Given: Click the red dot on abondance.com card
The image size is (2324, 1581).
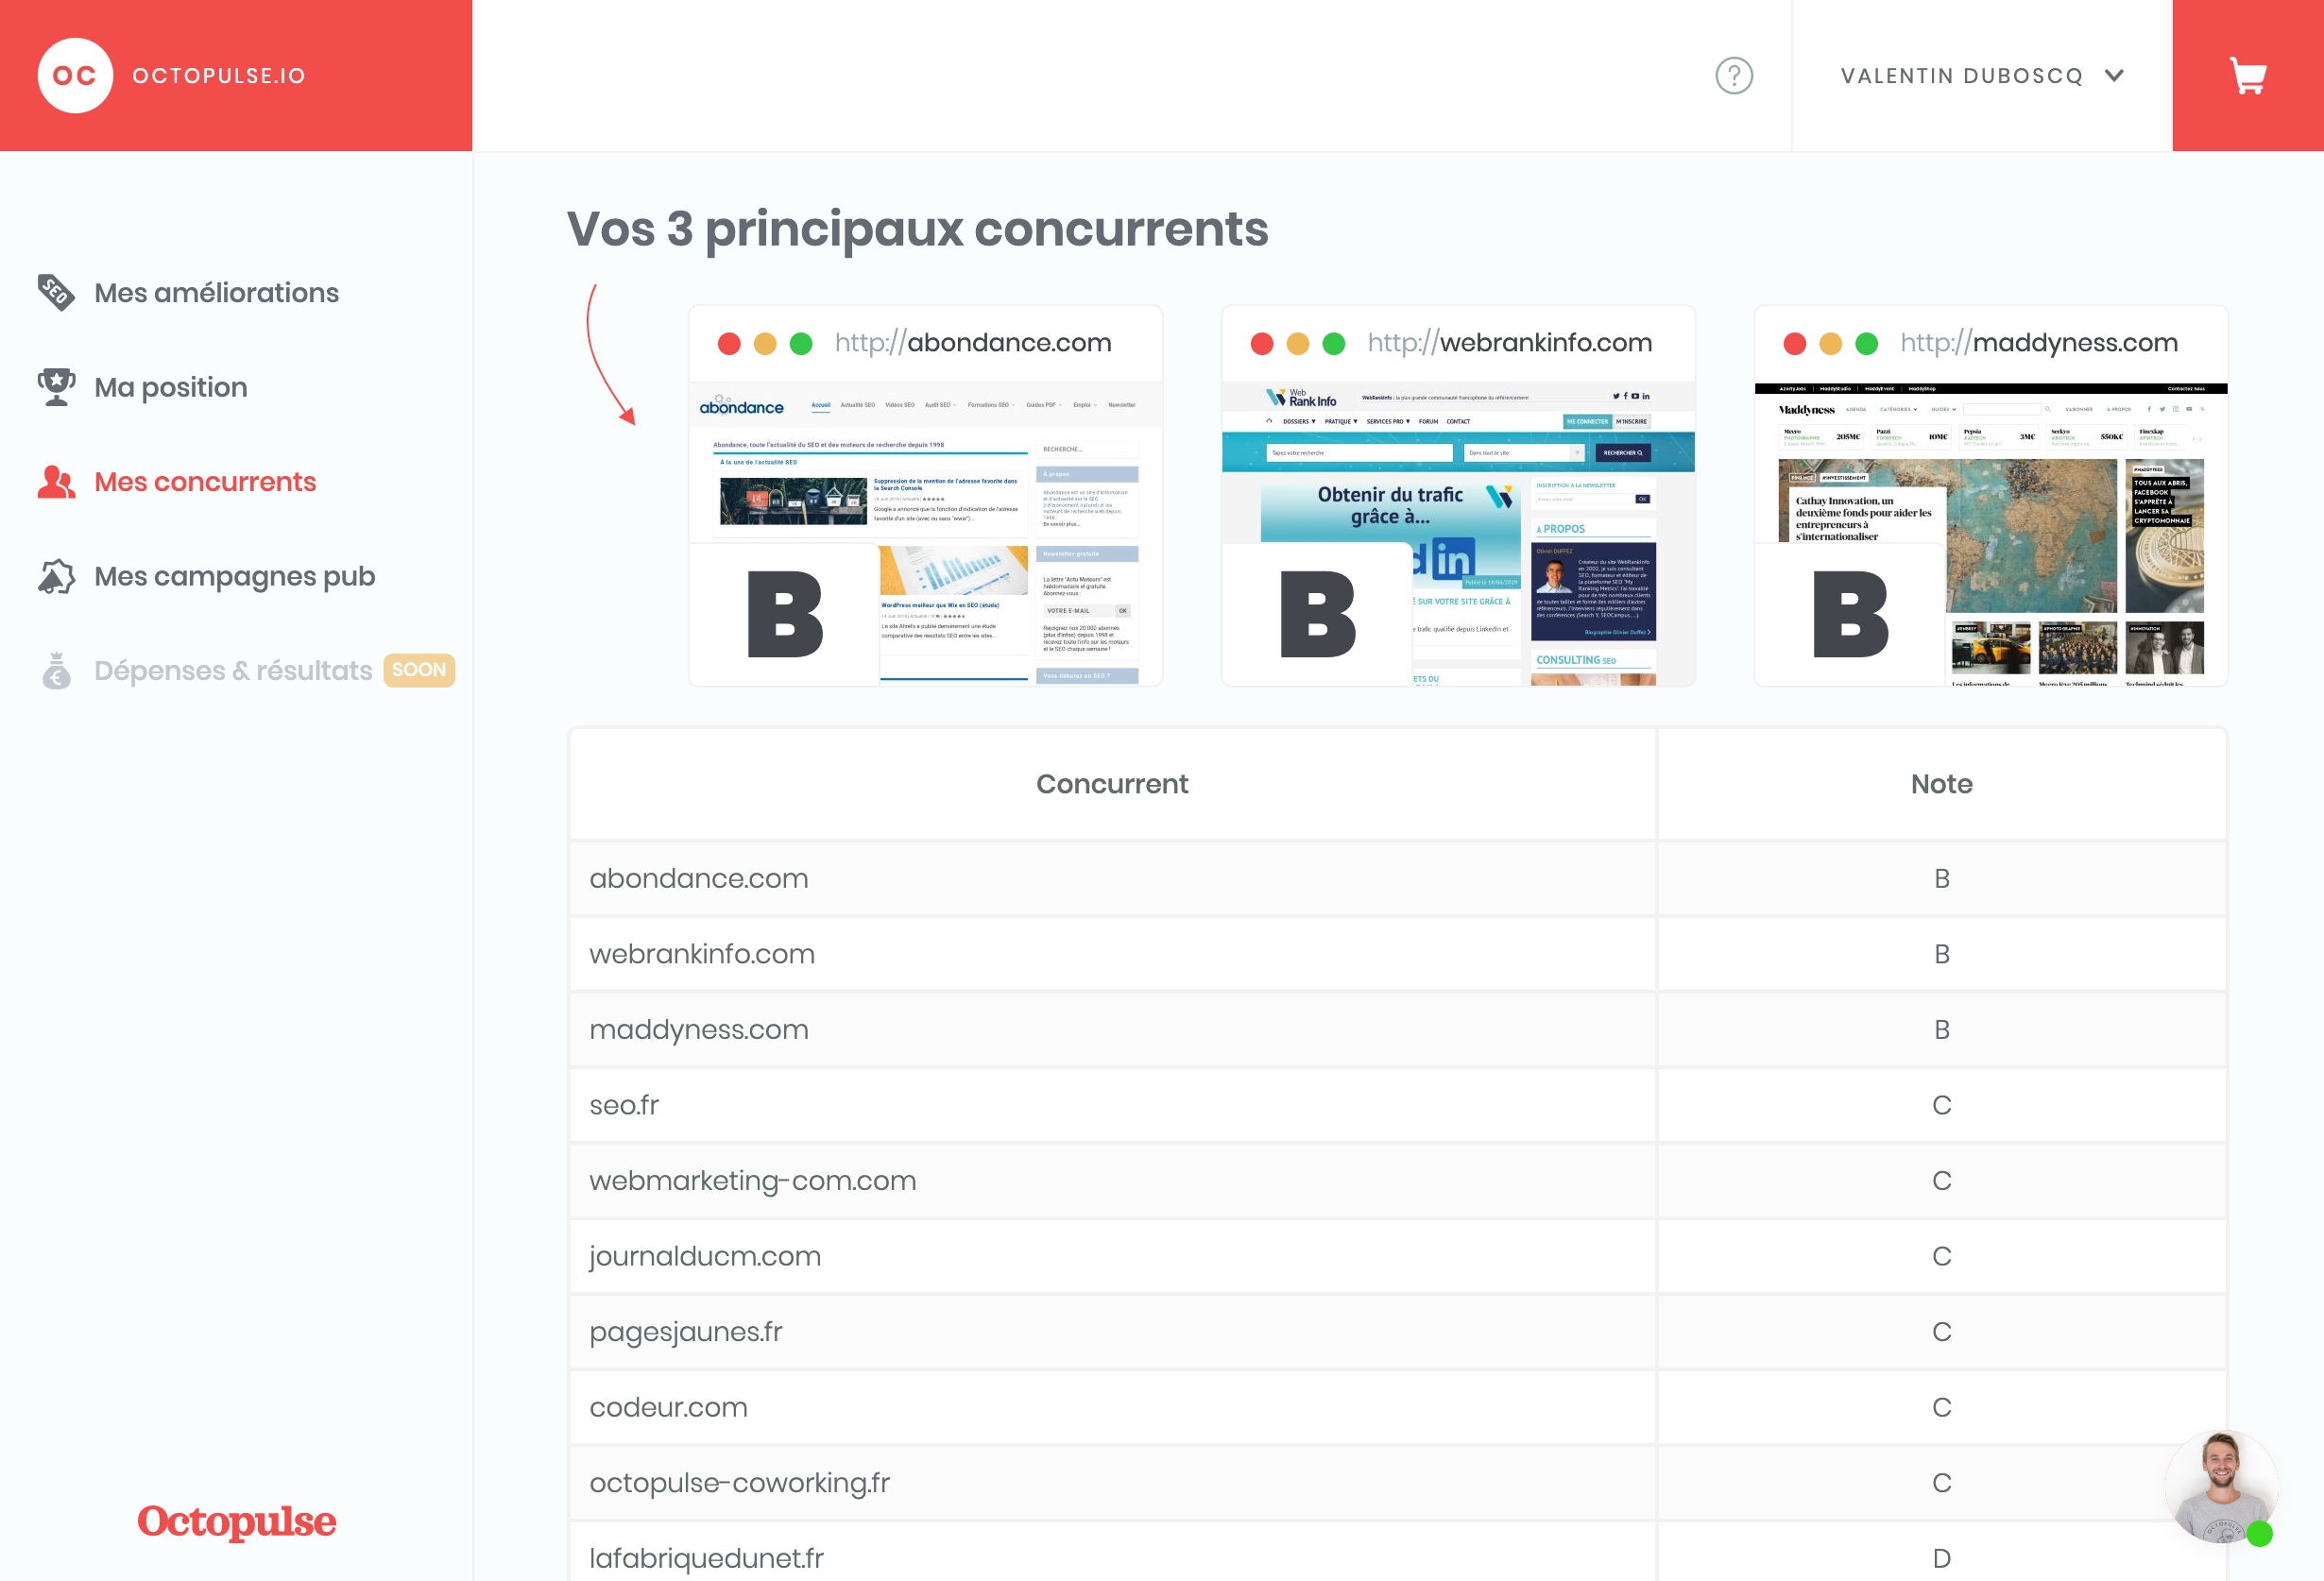Looking at the screenshot, I should [x=729, y=343].
